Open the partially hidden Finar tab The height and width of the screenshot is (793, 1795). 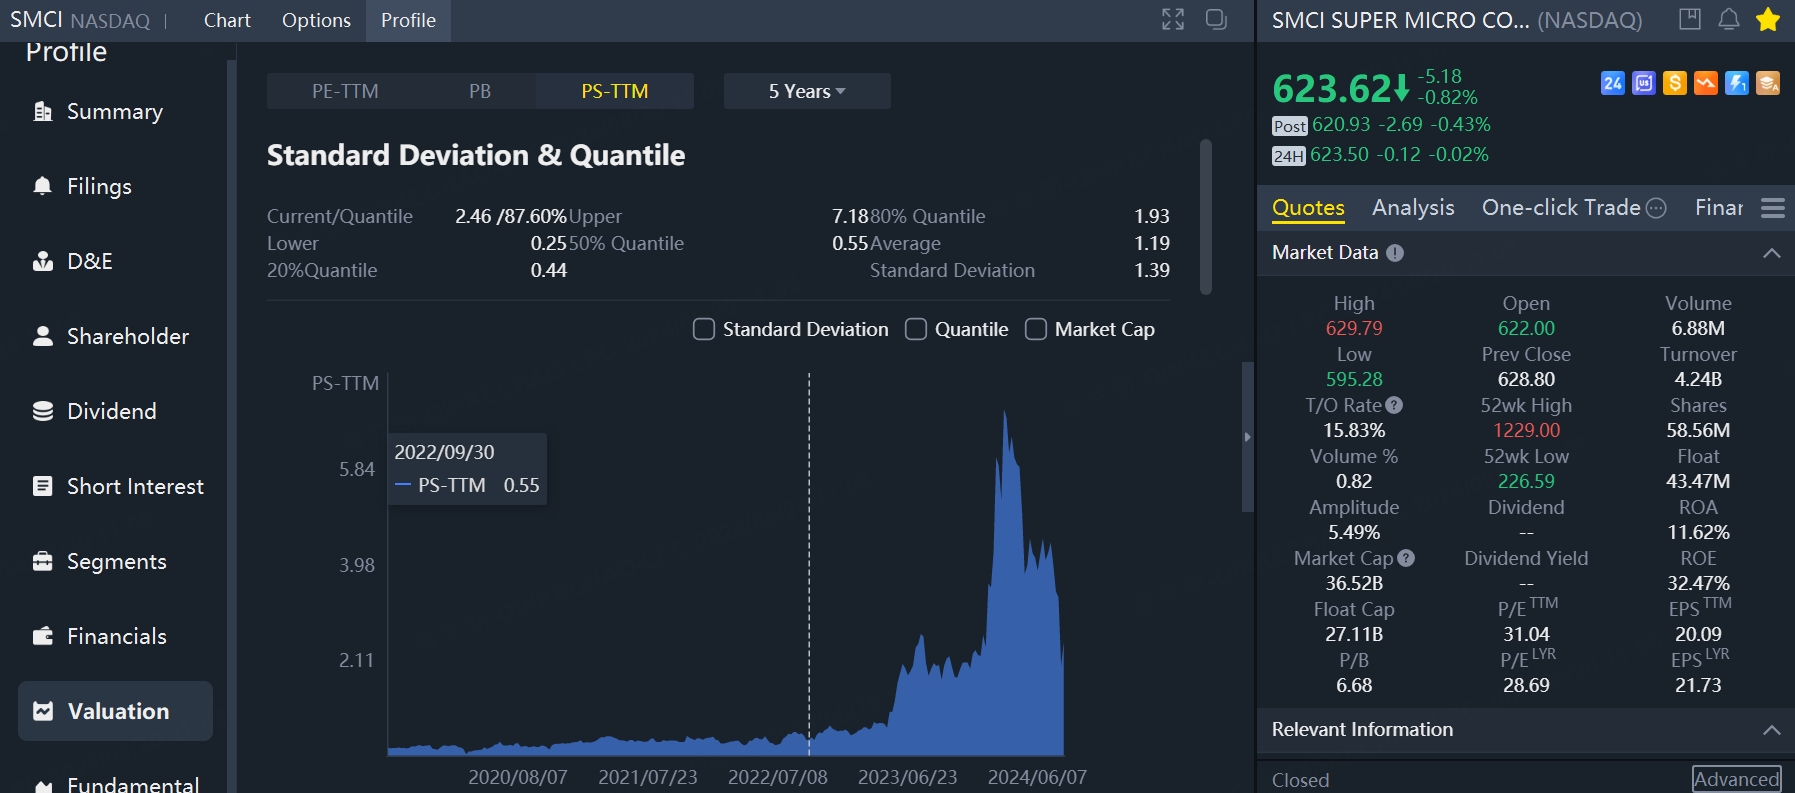tap(1719, 208)
